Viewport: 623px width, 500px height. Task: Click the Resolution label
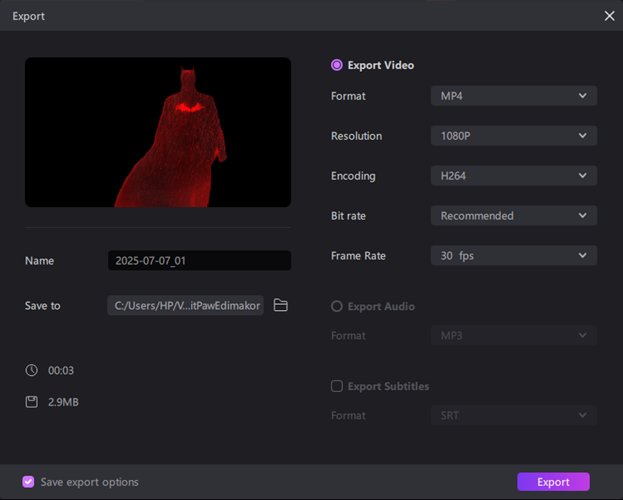356,136
